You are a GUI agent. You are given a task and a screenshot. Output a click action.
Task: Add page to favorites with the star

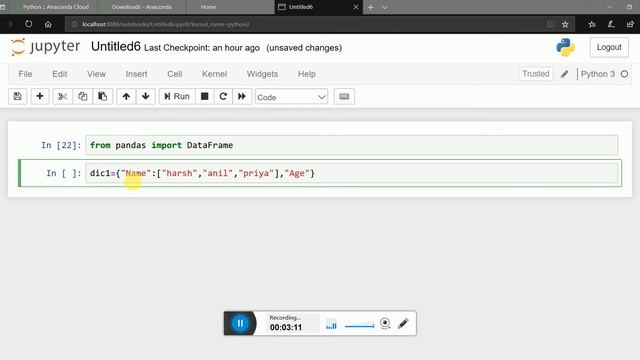[565, 24]
